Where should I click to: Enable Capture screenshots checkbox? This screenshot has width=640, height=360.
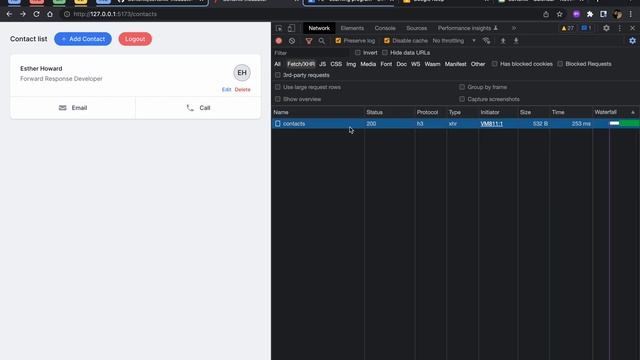click(462, 99)
